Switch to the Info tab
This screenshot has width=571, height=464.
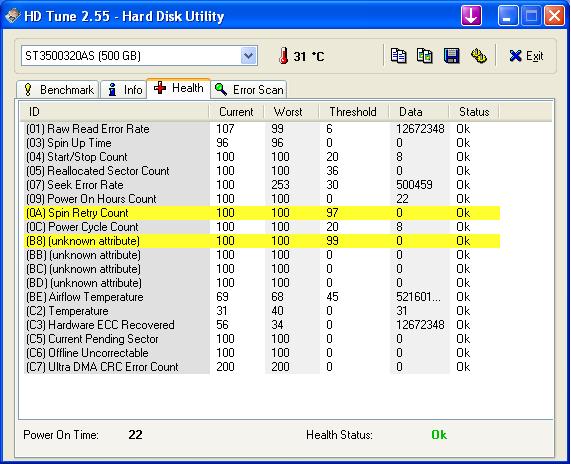tap(124, 90)
